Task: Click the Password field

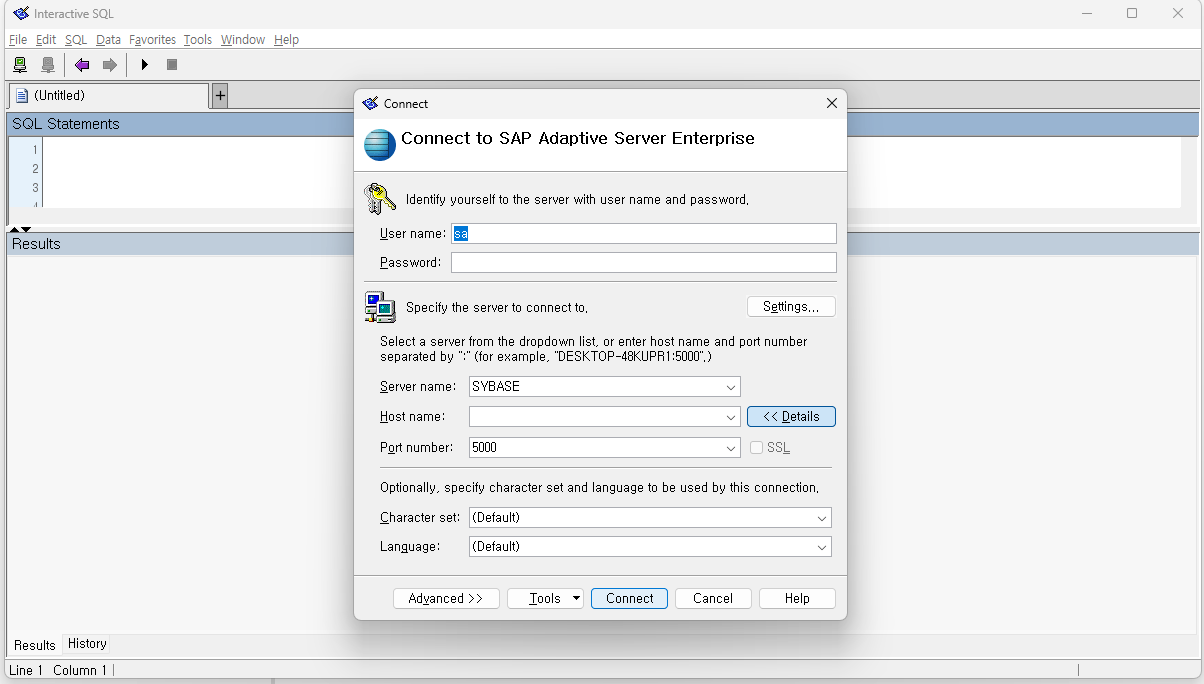Action: [644, 263]
